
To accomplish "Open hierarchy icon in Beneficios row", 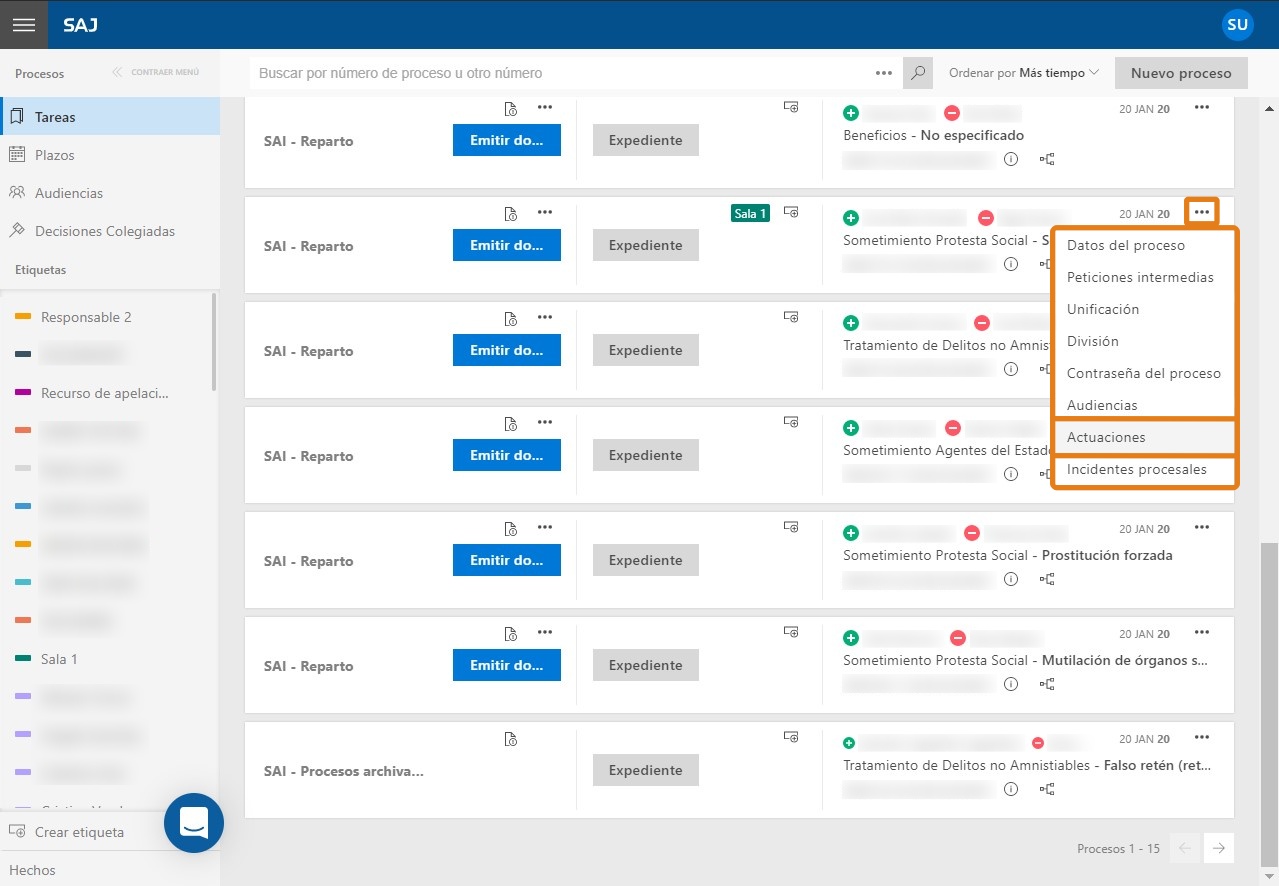I will (x=1047, y=159).
